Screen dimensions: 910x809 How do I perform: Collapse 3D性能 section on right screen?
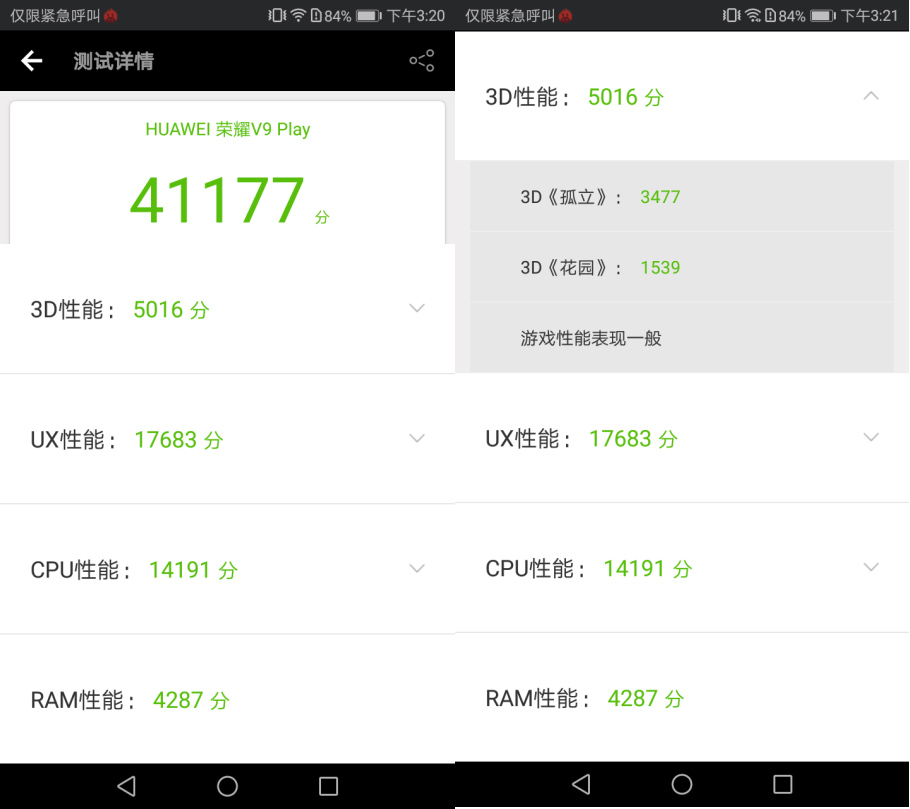click(871, 96)
